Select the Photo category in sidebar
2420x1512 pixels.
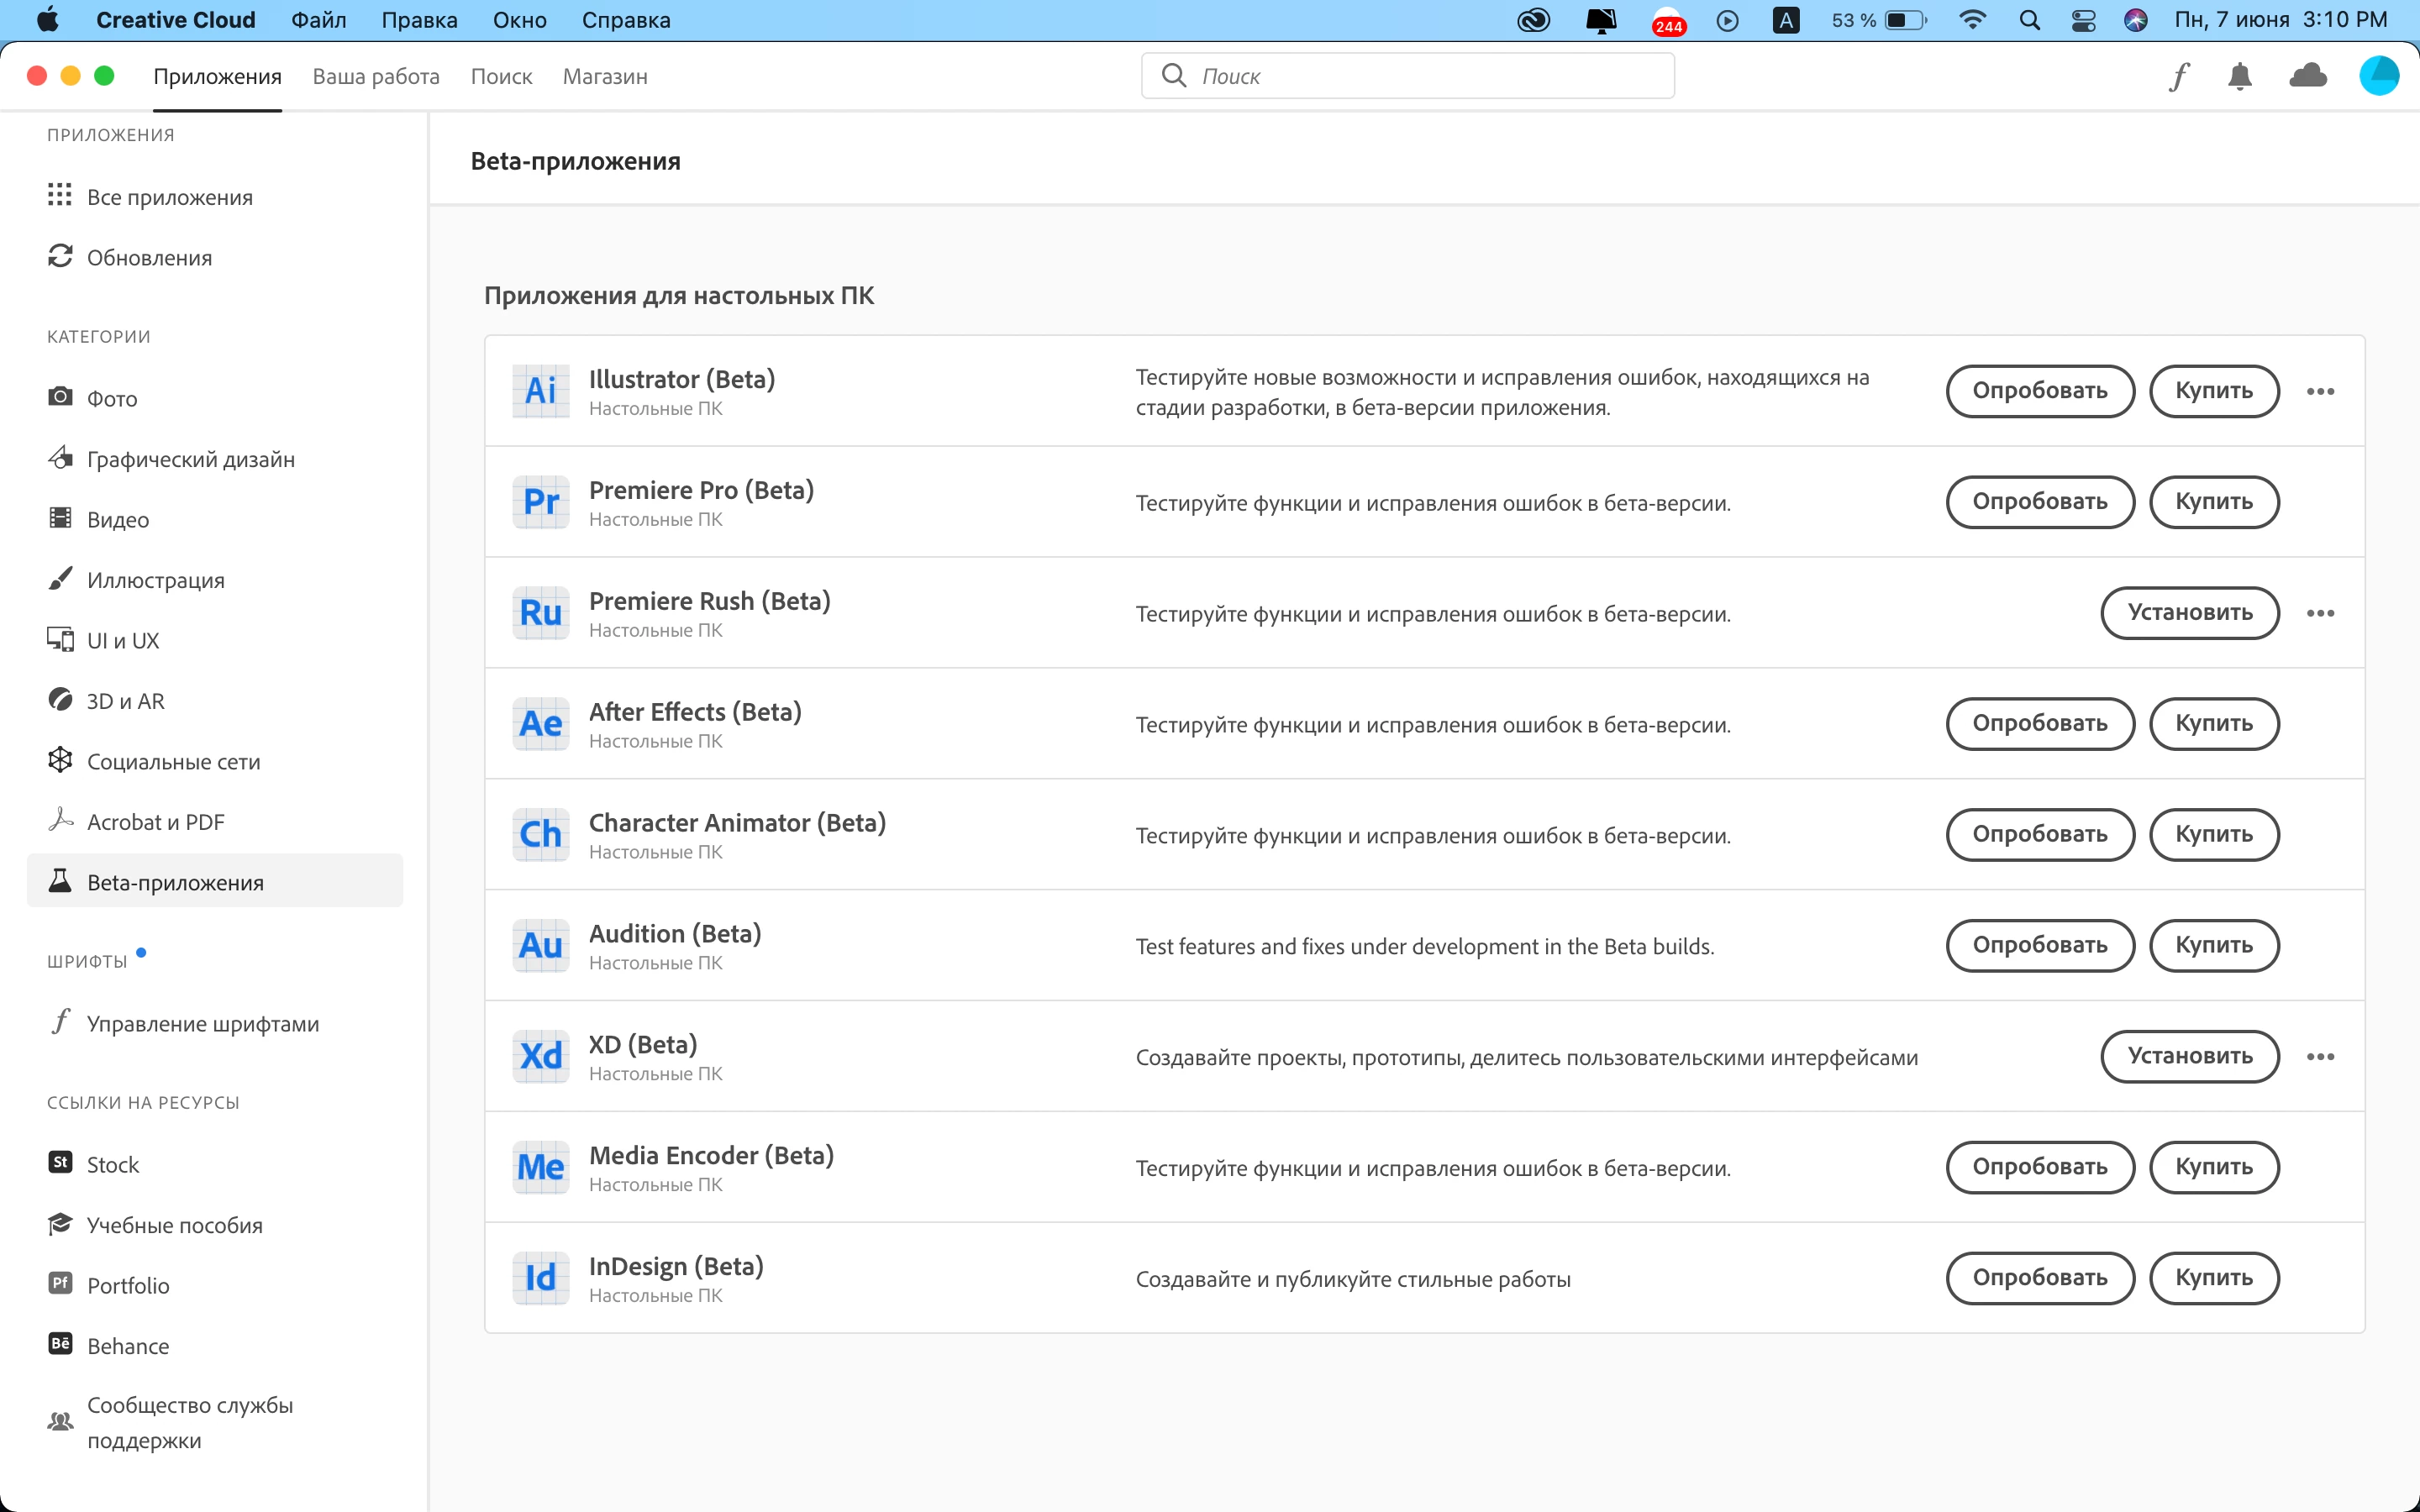click(112, 398)
